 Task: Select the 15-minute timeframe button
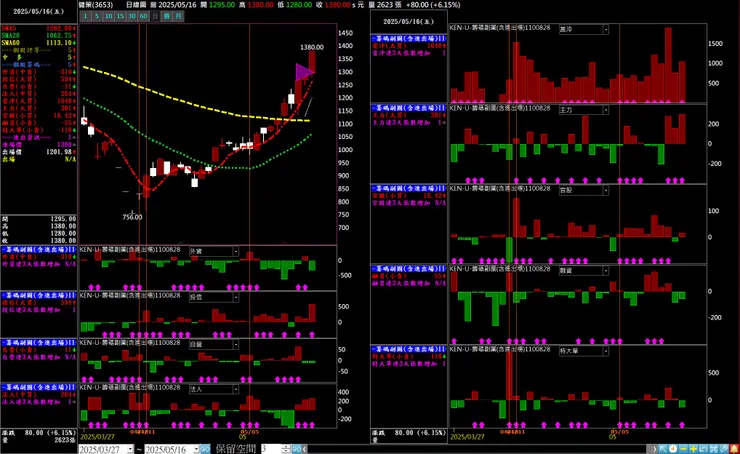120,16
